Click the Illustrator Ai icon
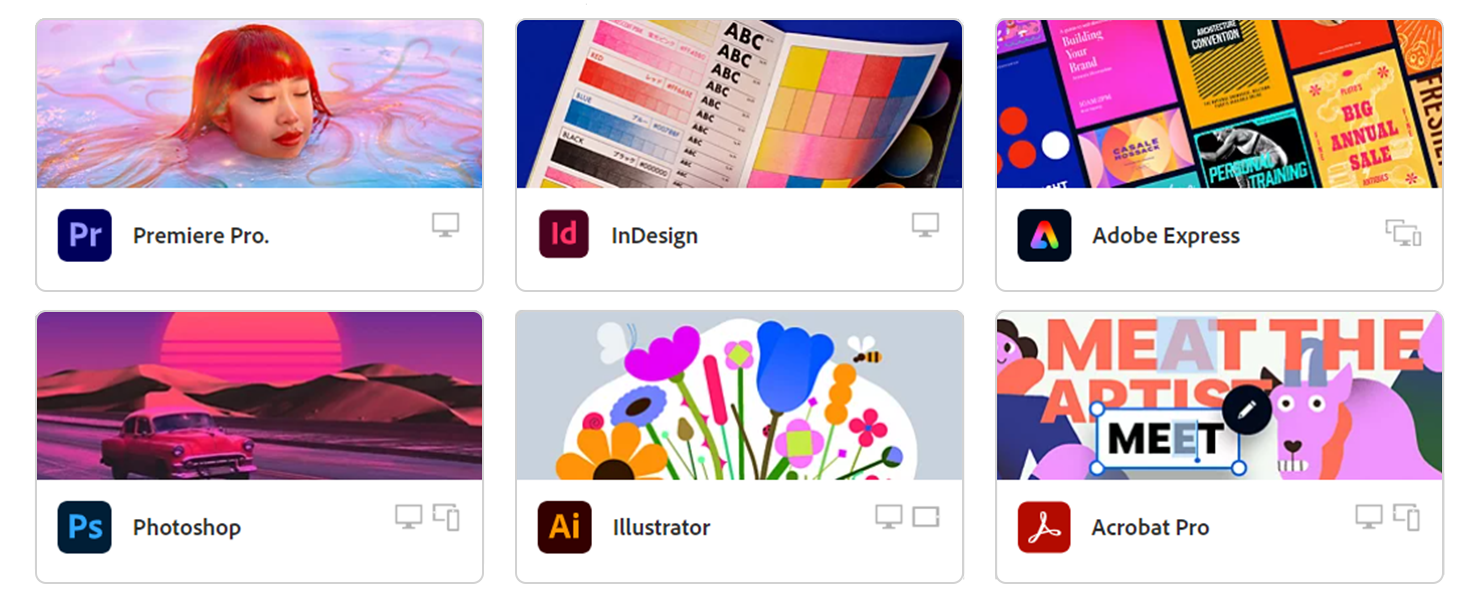The height and width of the screenshot is (600, 1464). coord(565,527)
